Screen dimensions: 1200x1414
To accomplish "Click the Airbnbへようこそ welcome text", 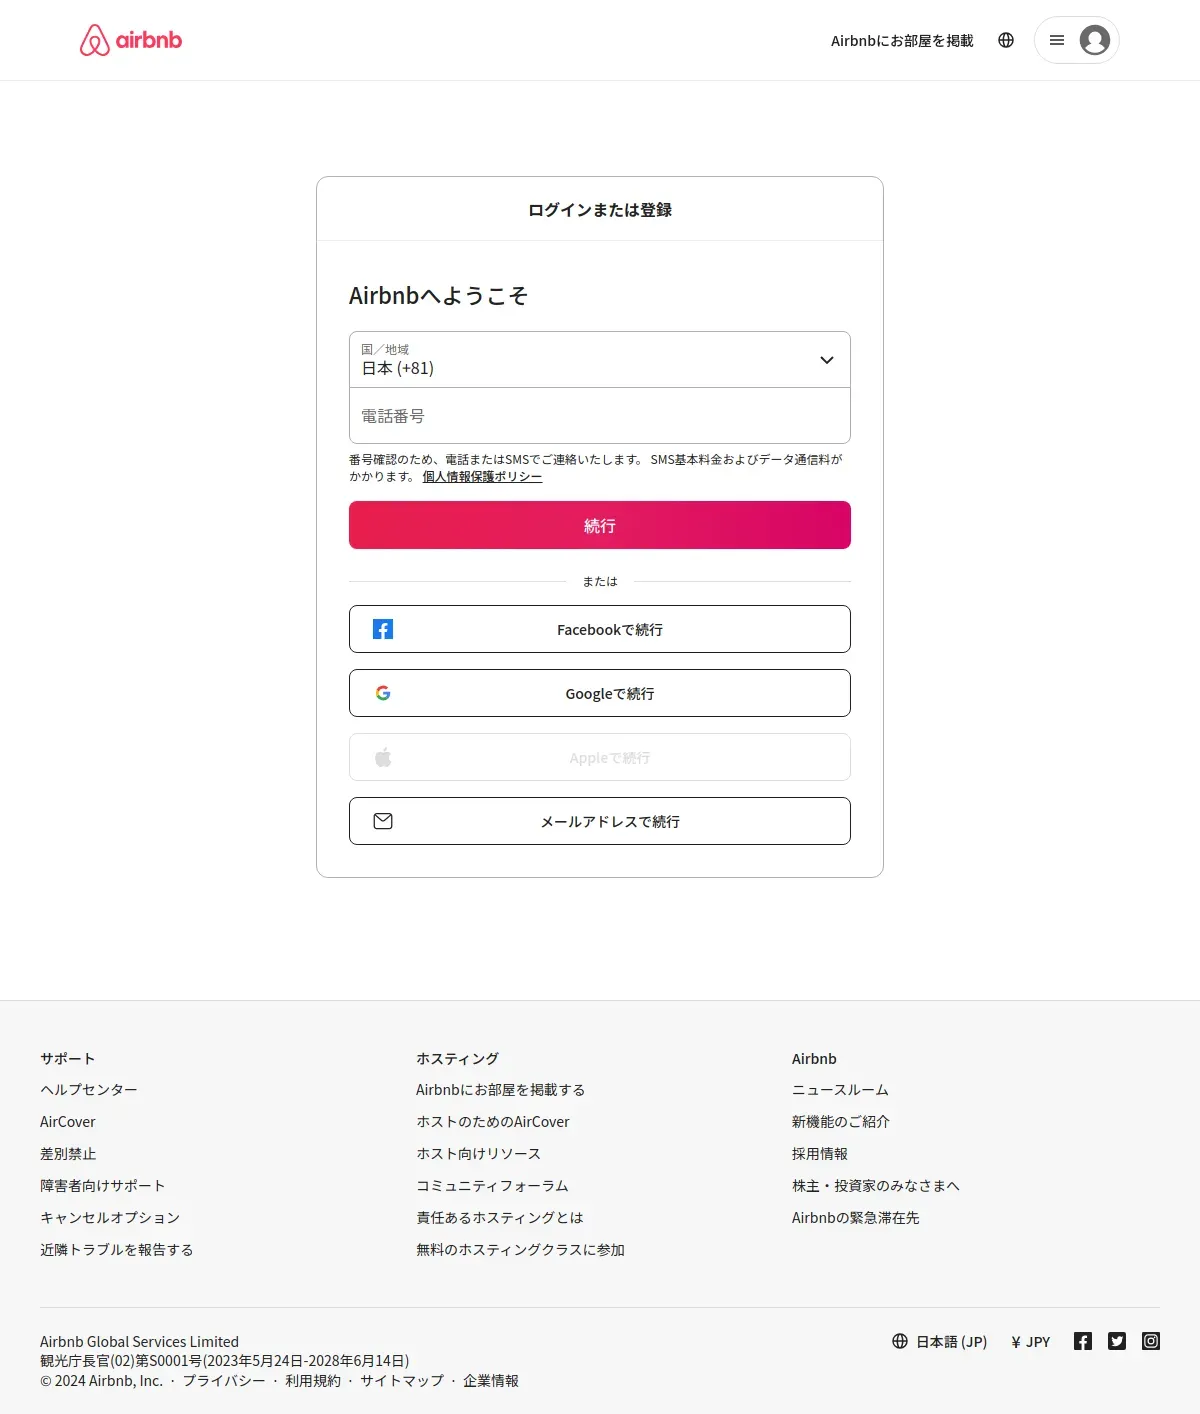I will (438, 296).
